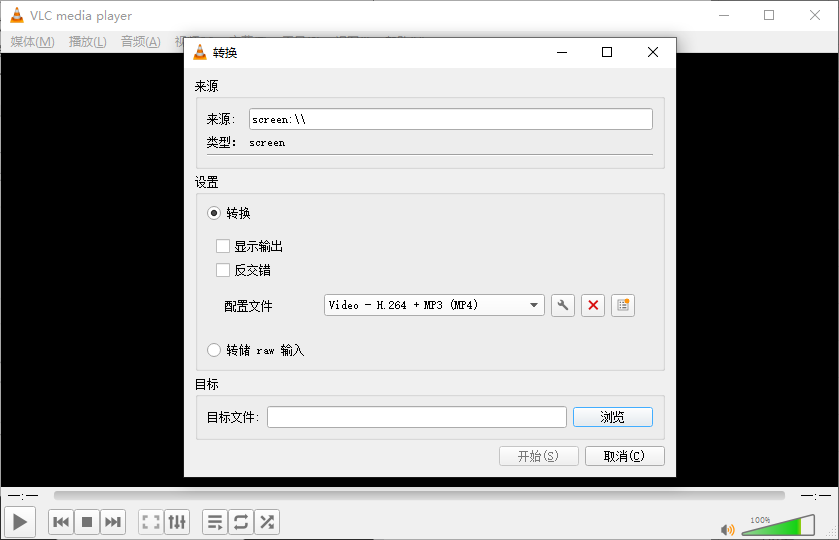Click the 目标文件 destination input field
Image resolution: width=839 pixels, height=540 pixels.
coord(417,417)
